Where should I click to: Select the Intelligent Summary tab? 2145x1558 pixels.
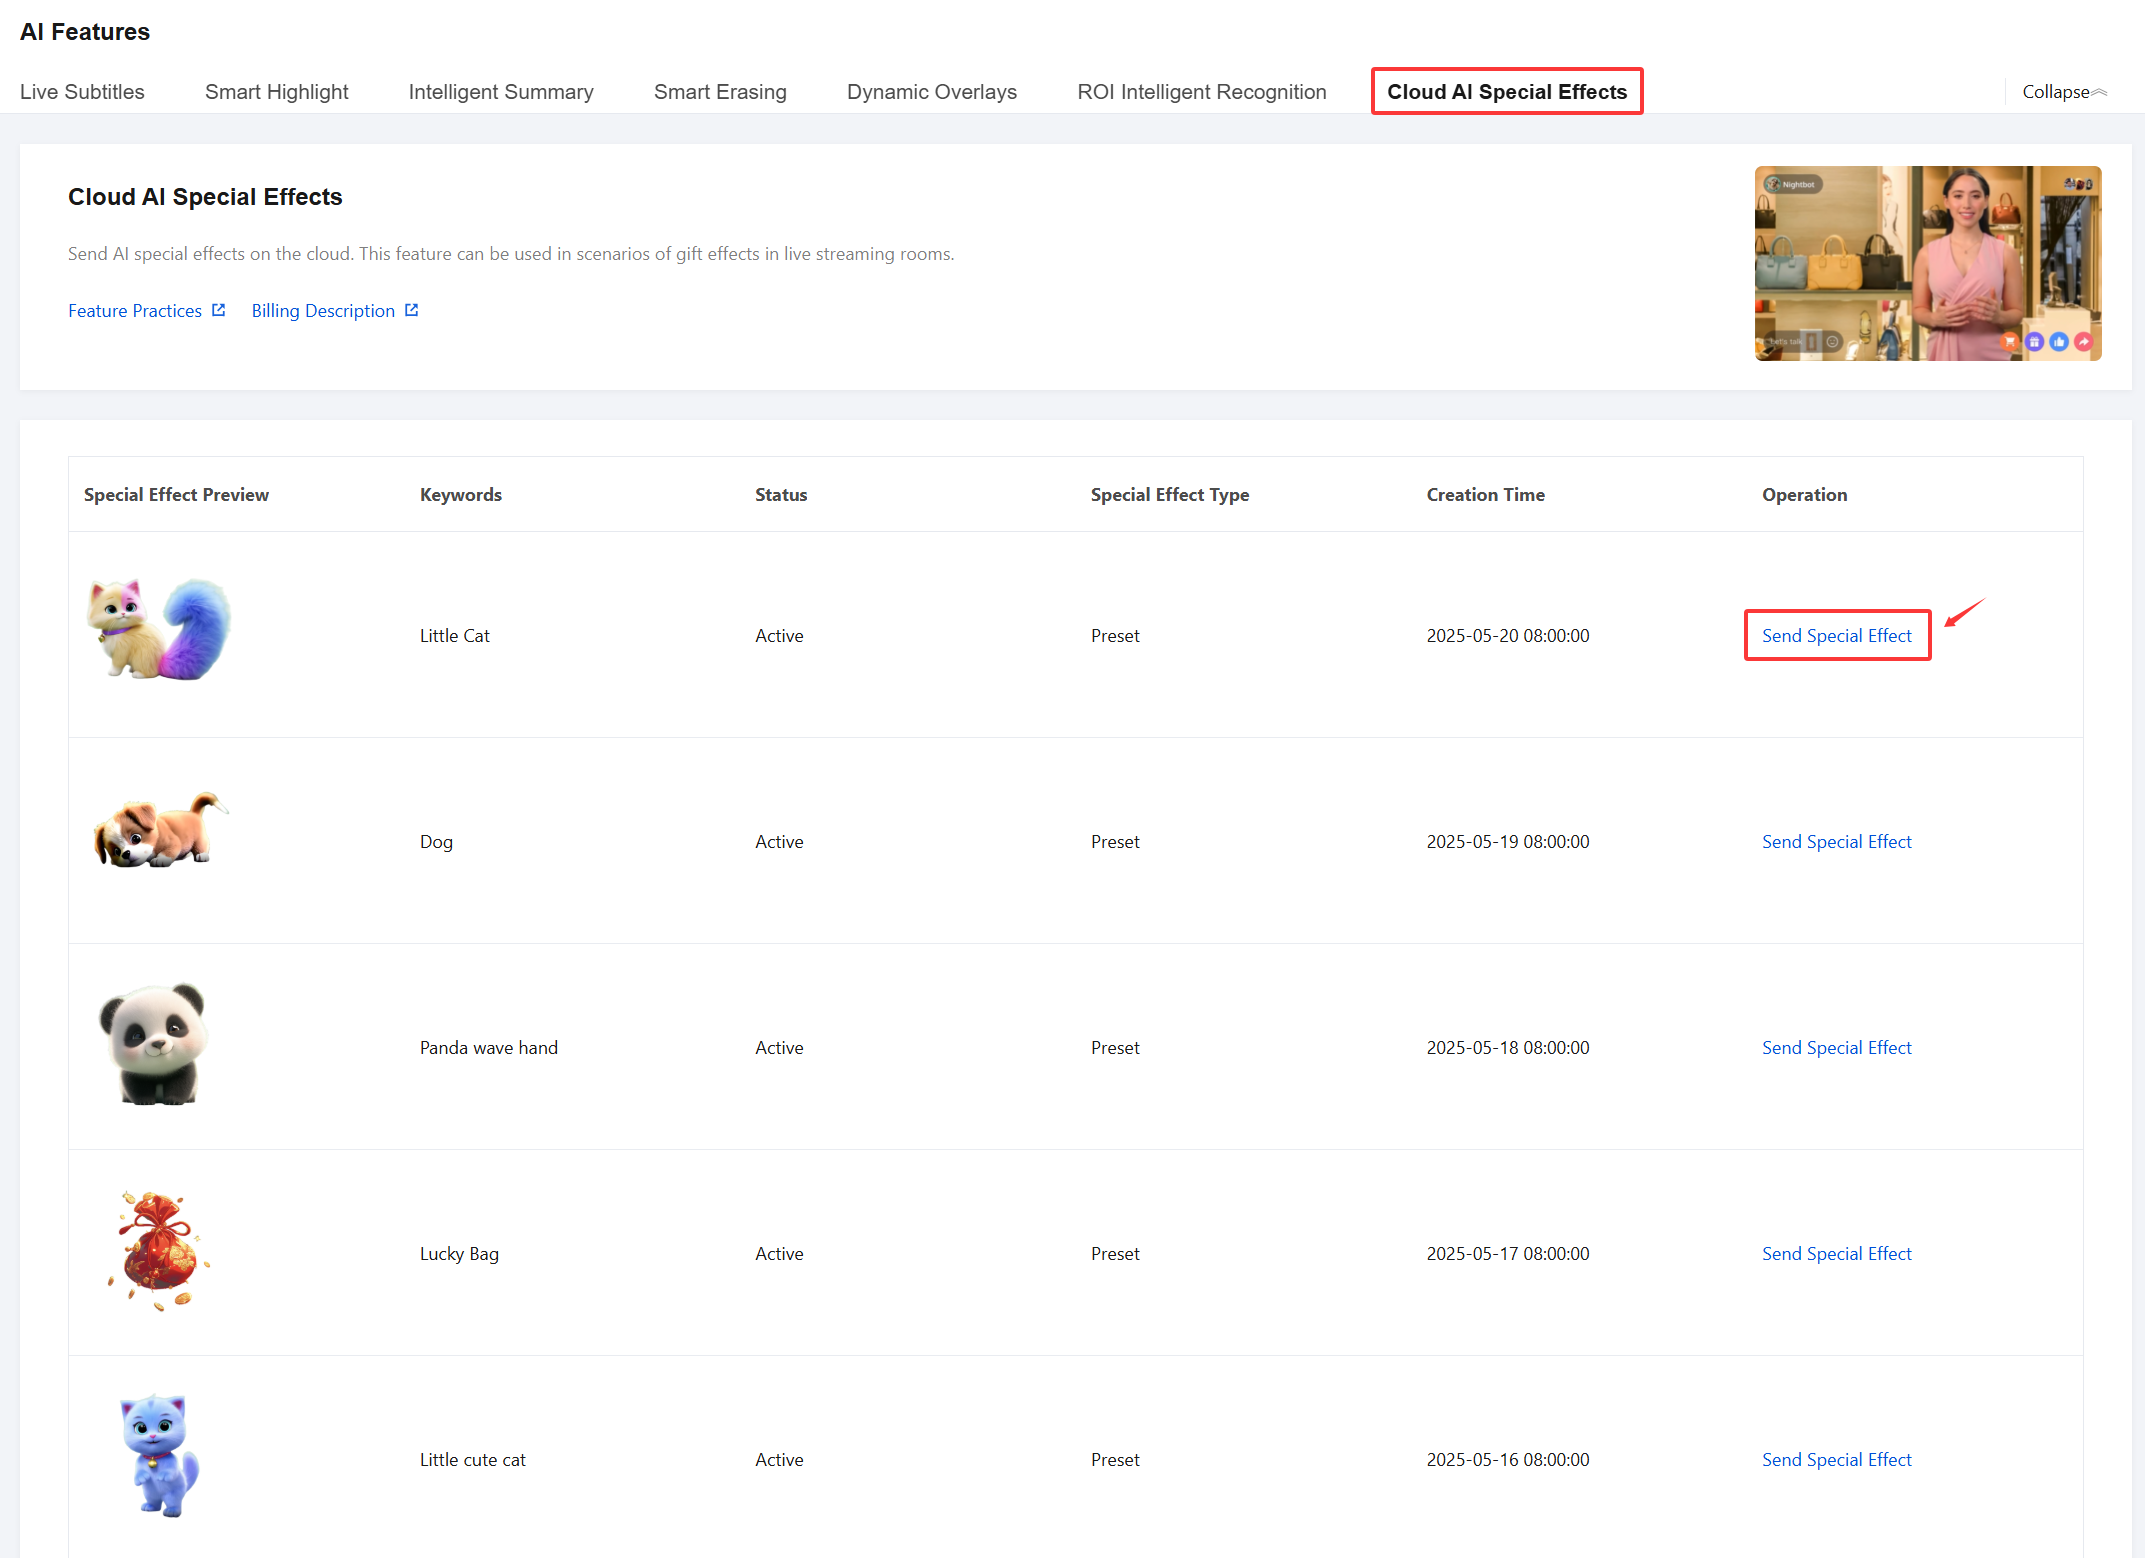[500, 92]
